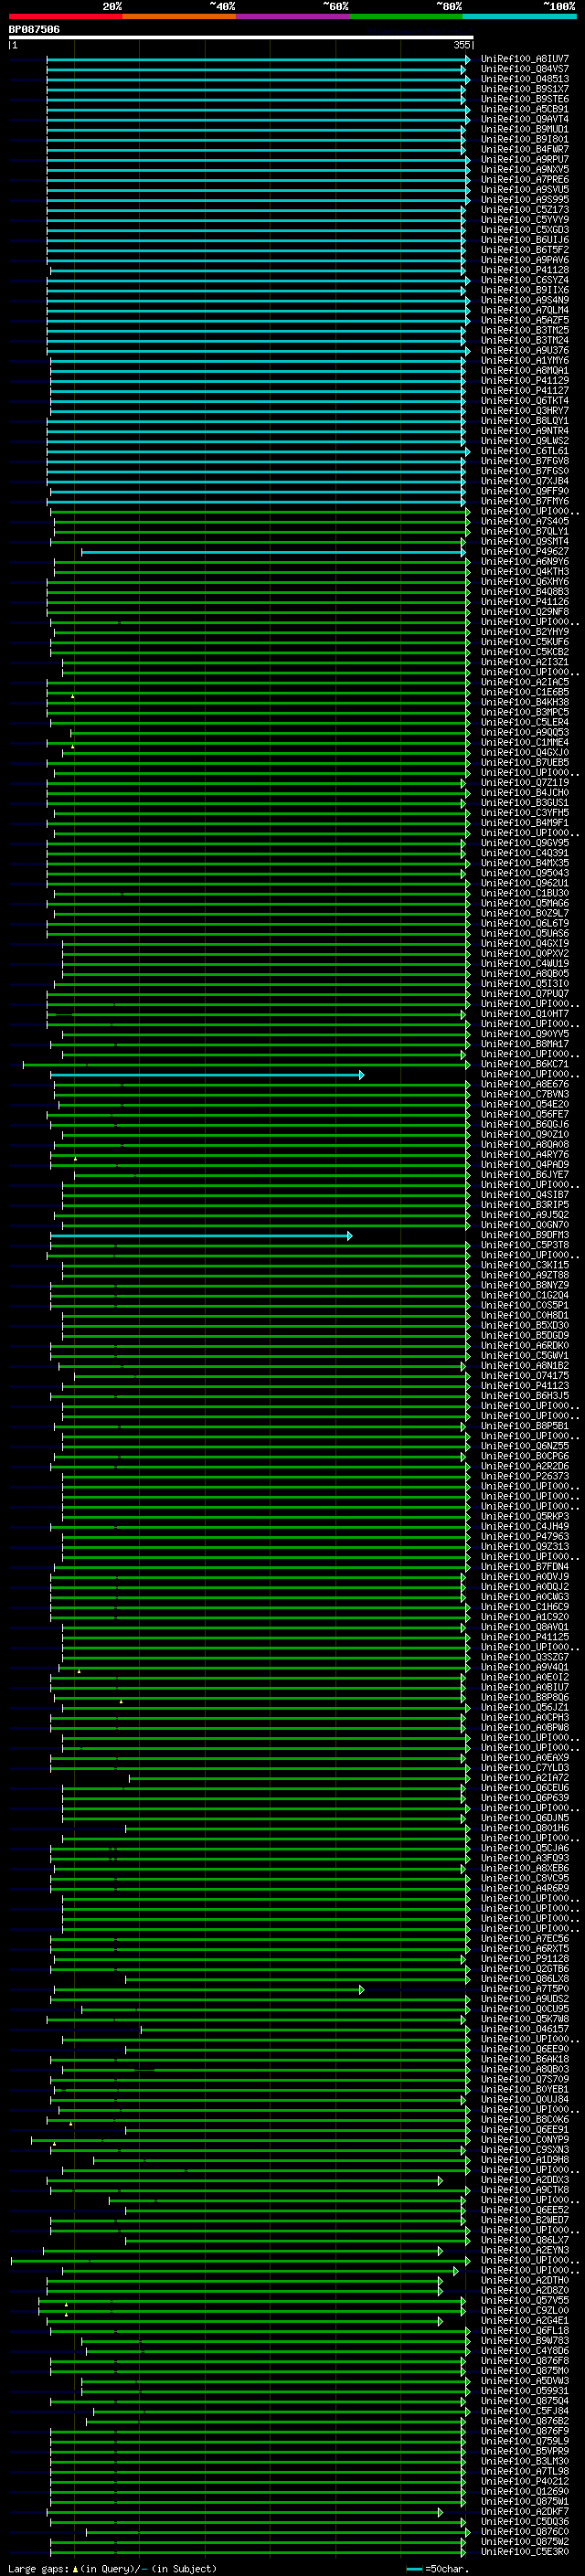585x2576 pixels.
Task: Click the short cyan alignment bar for UniRef100_B9DFM3
Action: coord(201,1235)
